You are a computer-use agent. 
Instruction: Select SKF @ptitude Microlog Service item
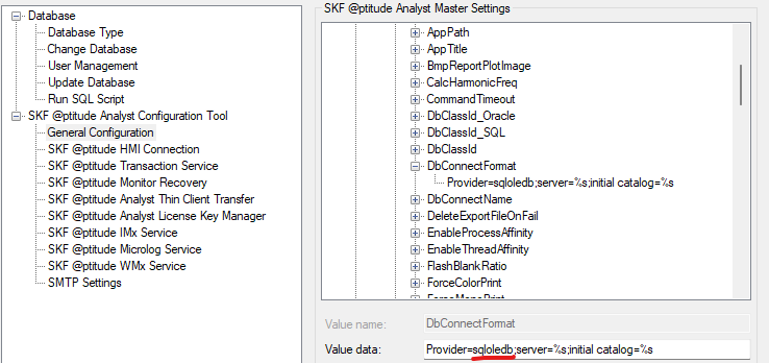125,249
